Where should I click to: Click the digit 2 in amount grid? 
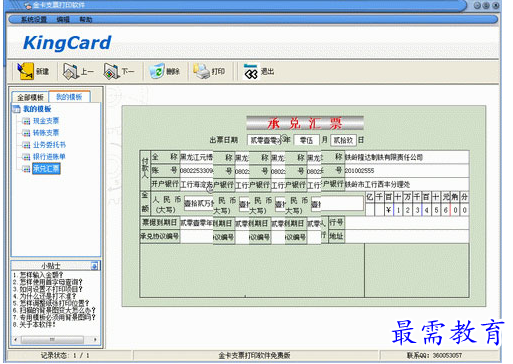[407, 210]
